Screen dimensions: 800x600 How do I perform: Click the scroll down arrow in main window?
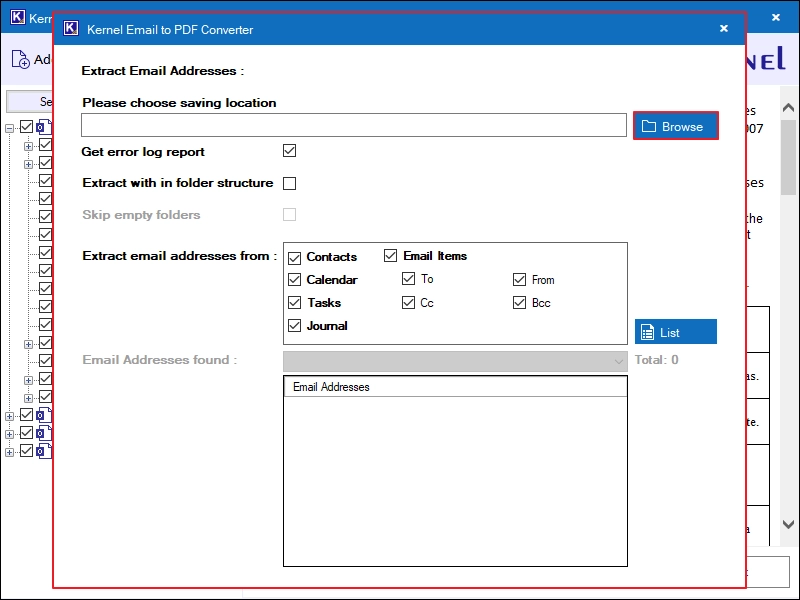point(788,524)
